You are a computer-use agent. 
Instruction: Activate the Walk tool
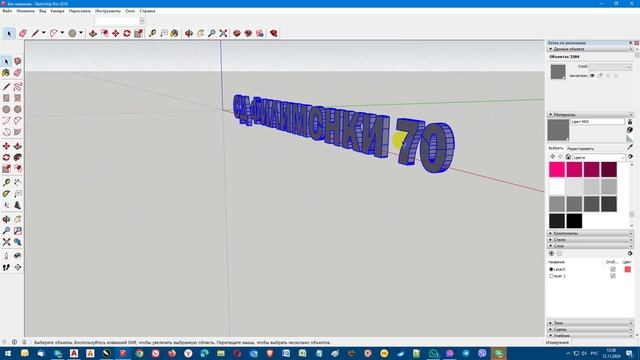click(x=6, y=267)
